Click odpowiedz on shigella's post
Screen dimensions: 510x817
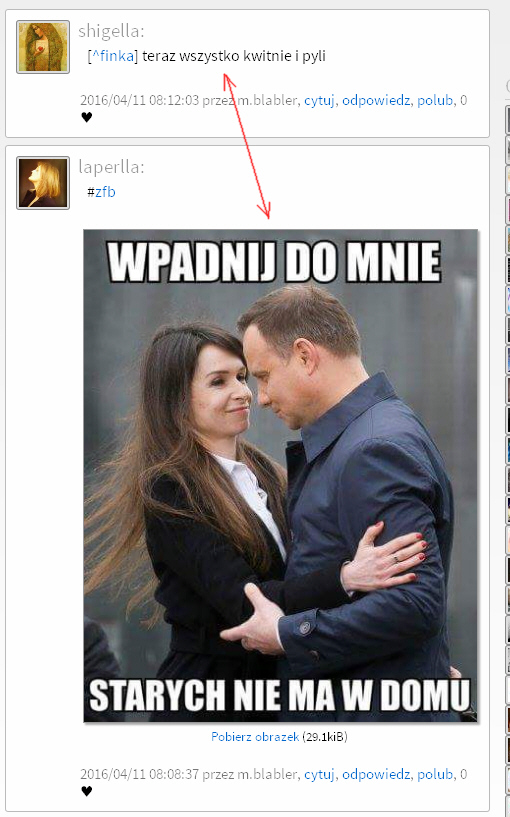pyautogui.click(x=376, y=100)
